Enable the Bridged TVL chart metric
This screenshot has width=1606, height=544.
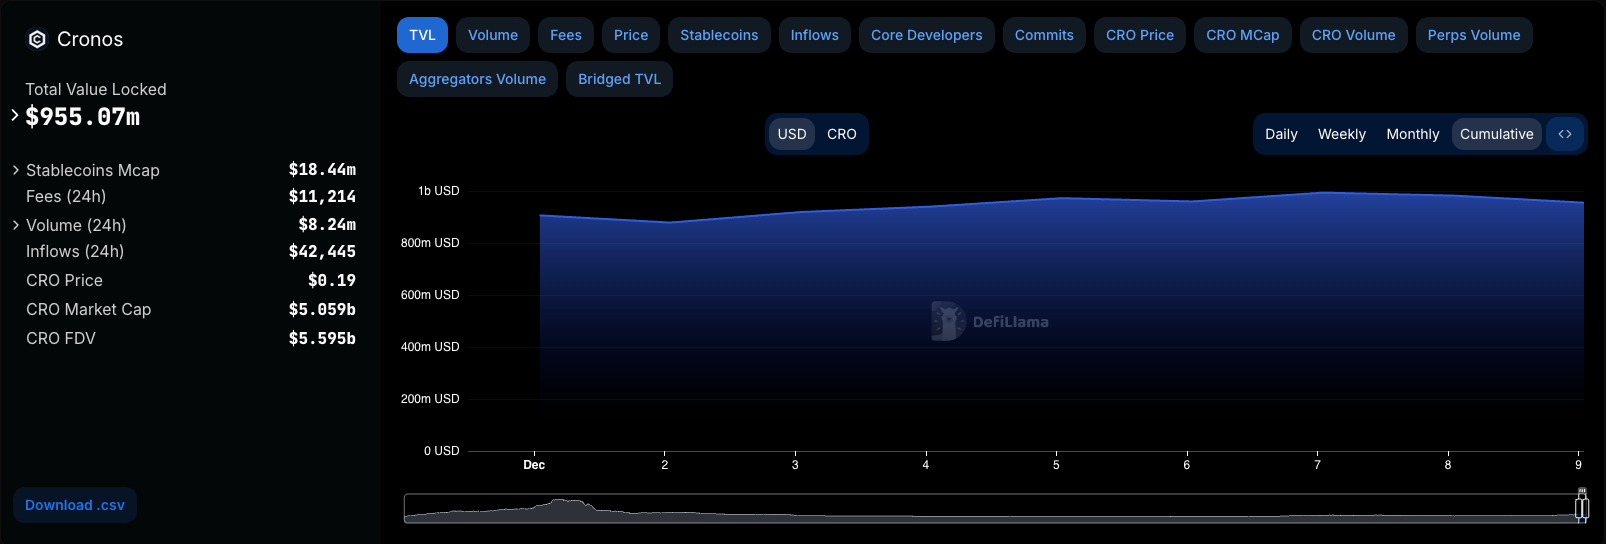619,79
